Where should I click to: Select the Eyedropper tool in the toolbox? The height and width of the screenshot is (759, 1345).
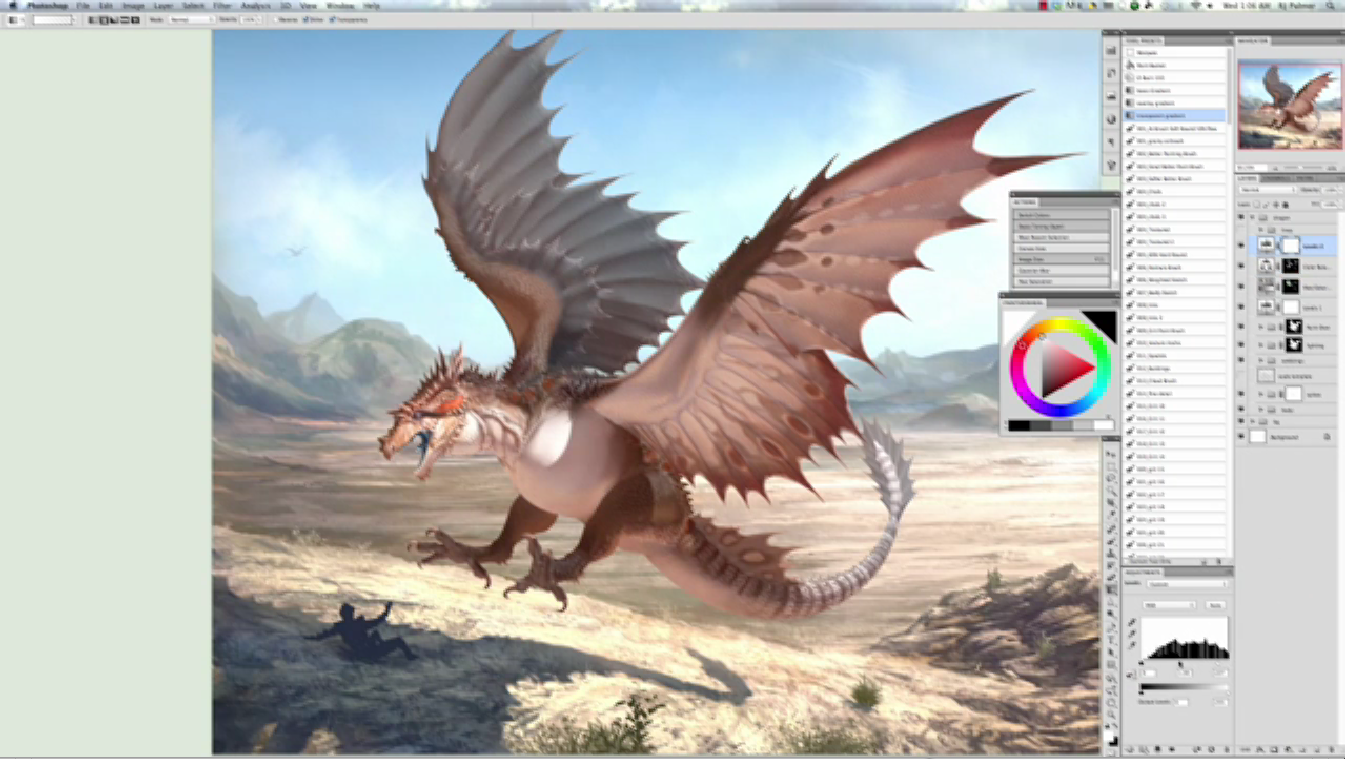[x=1112, y=516]
